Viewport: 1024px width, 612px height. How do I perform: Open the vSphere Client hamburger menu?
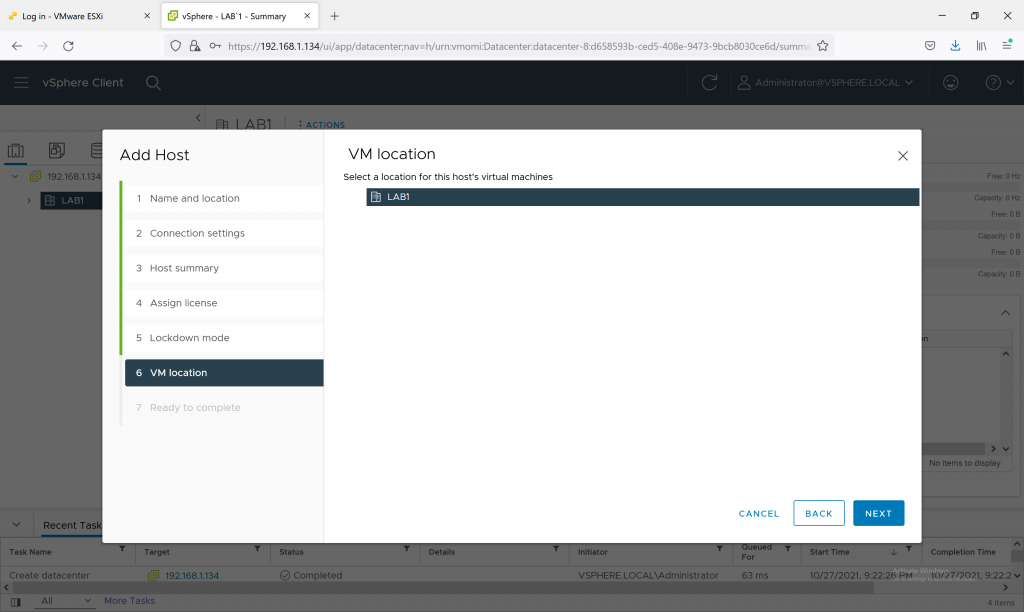click(x=22, y=82)
